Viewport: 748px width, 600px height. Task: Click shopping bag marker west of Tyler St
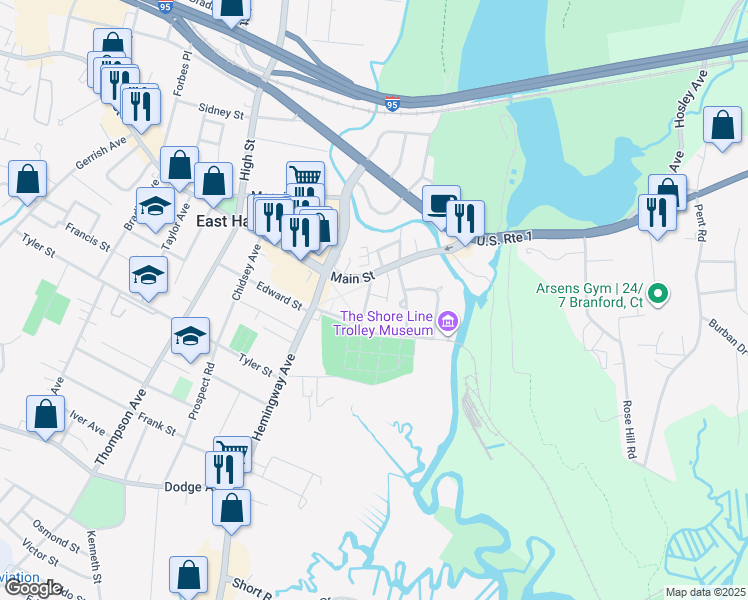point(27,180)
